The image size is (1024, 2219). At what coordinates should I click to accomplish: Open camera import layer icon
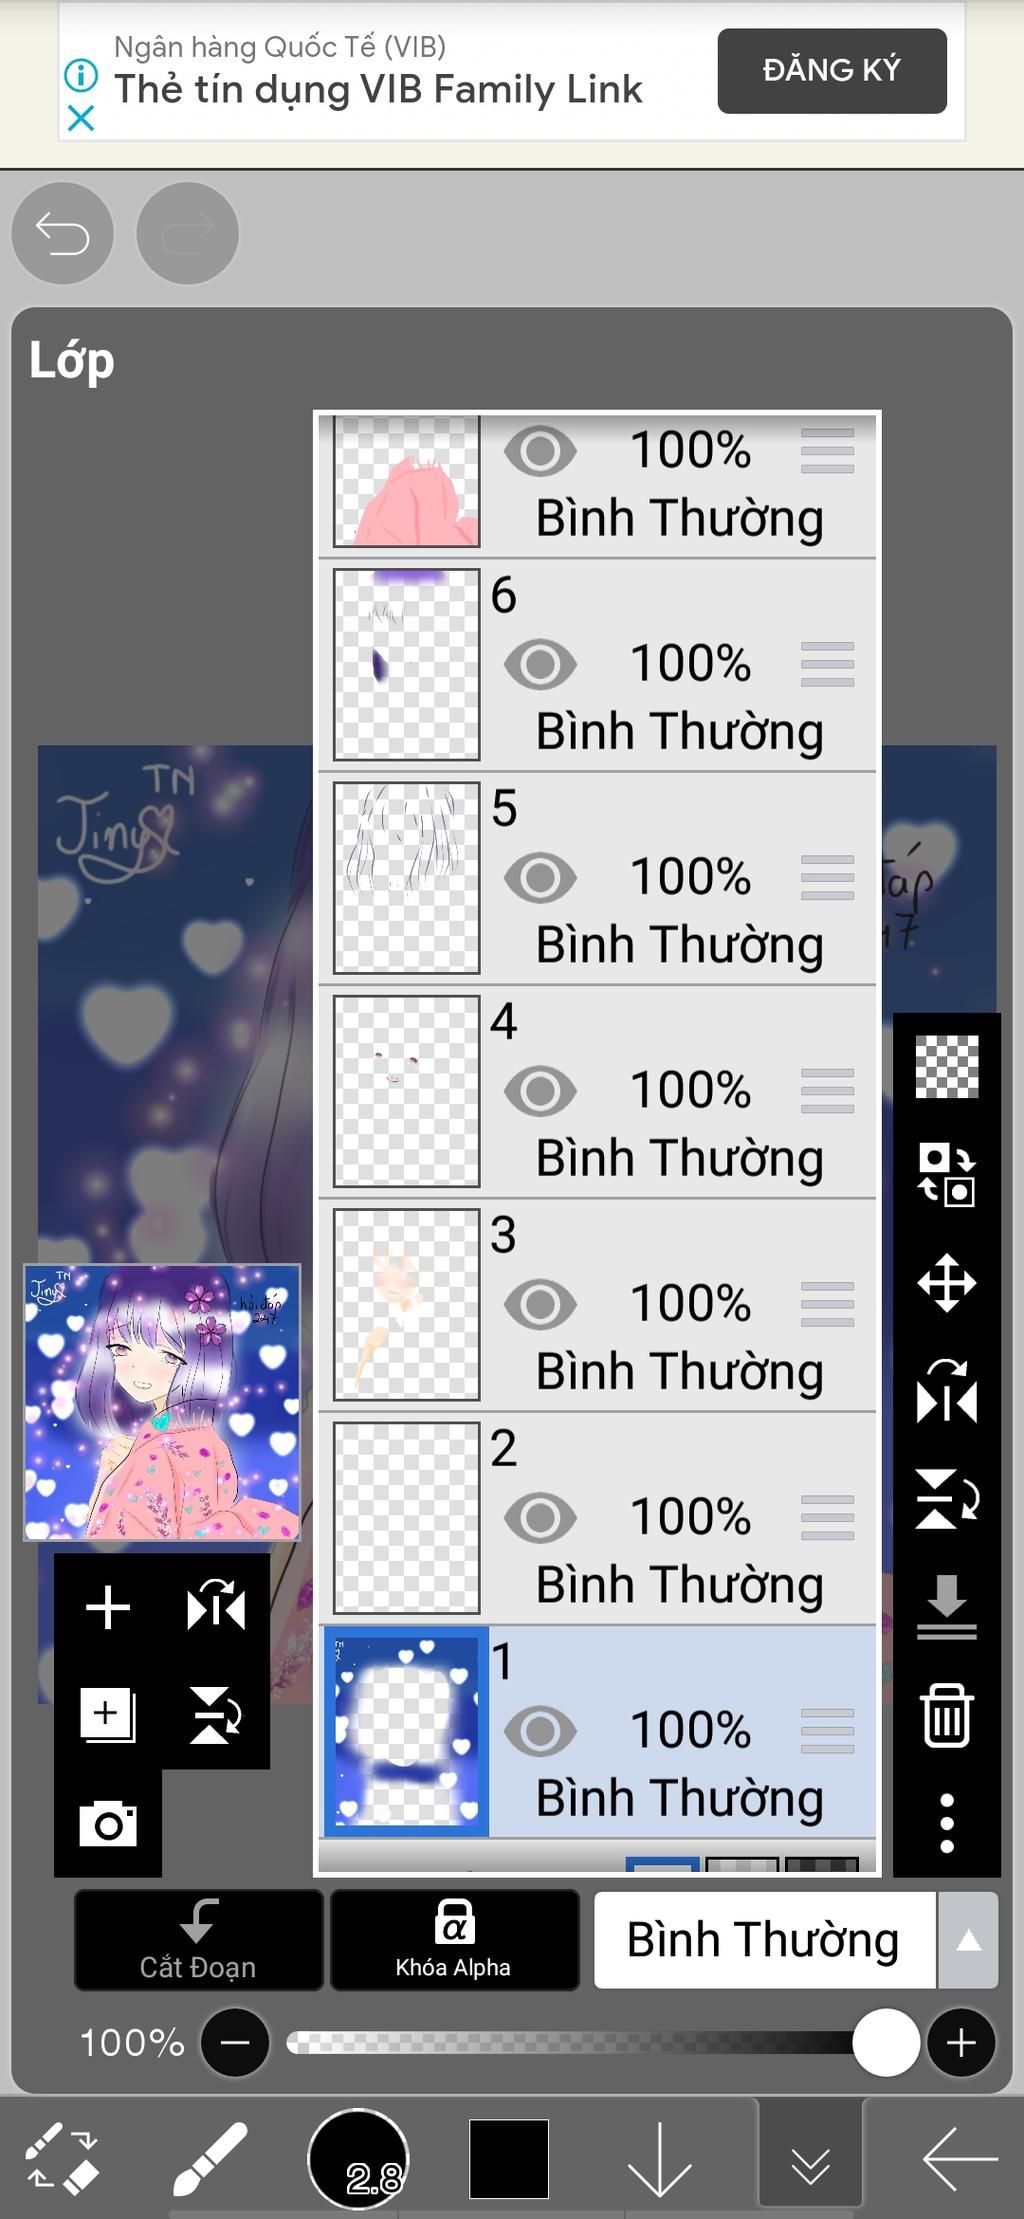pyautogui.click(x=108, y=1824)
